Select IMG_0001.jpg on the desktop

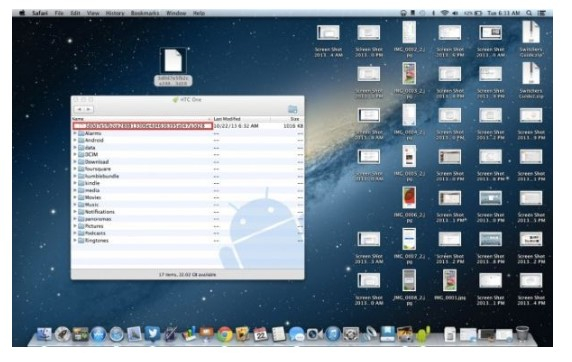(x=450, y=285)
